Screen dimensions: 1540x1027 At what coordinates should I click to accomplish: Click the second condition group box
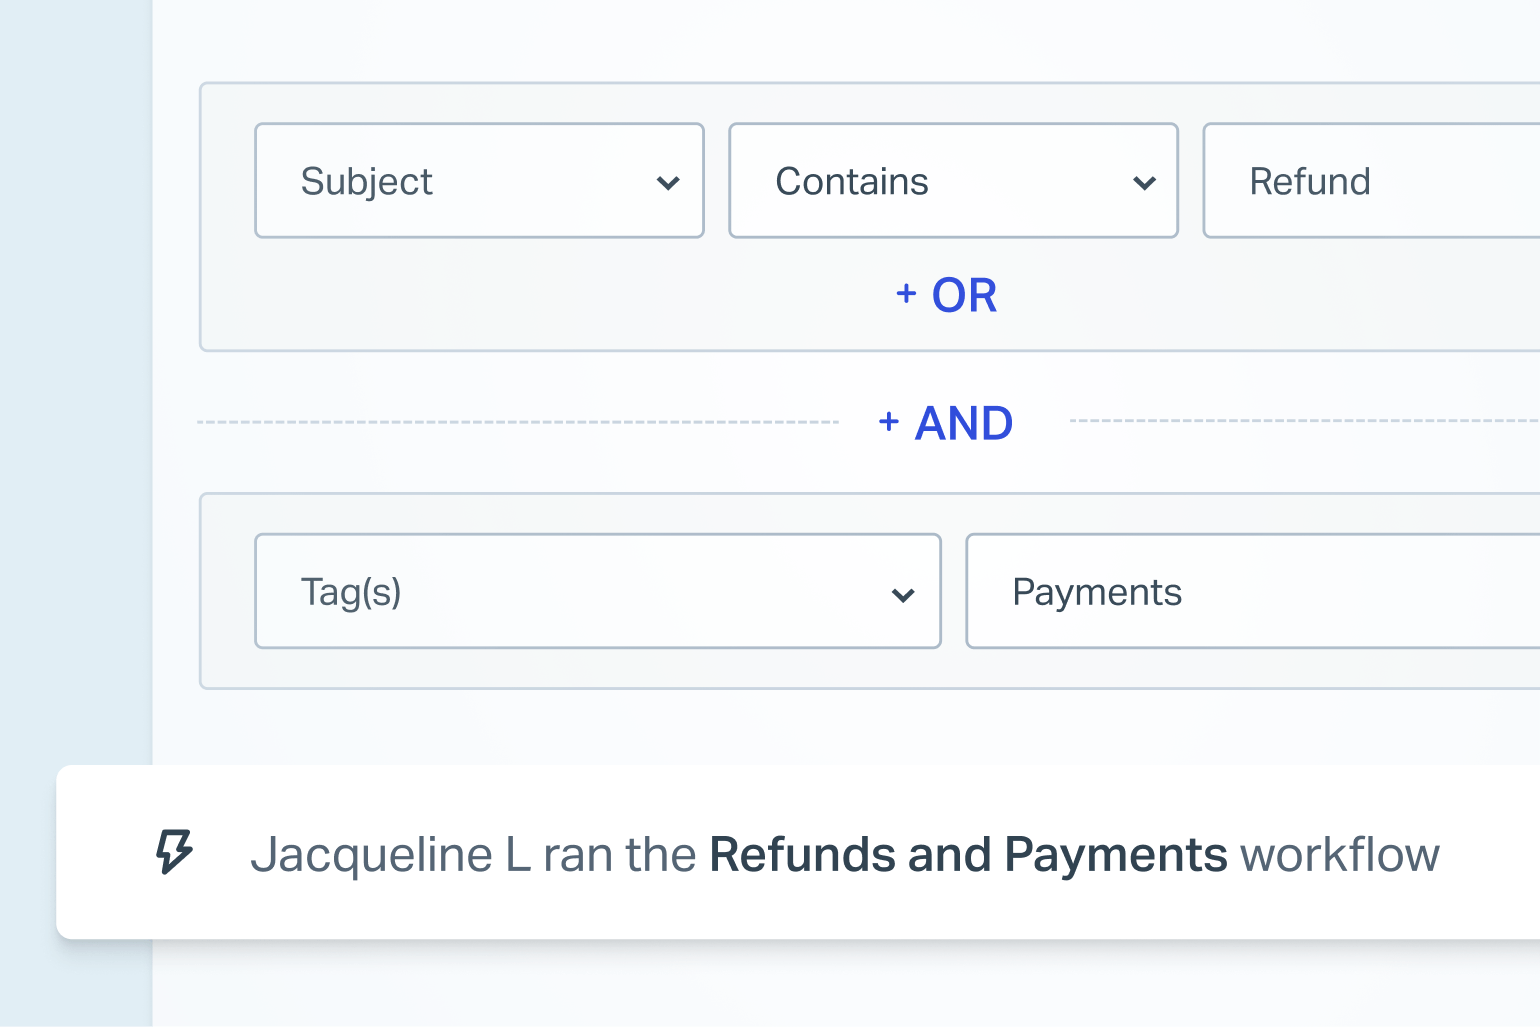click(870, 591)
